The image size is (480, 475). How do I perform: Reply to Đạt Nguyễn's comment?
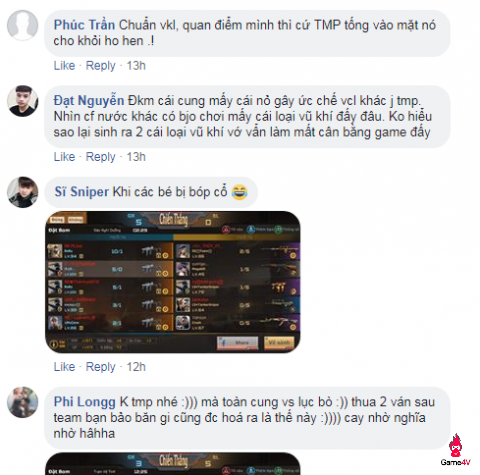click(x=101, y=157)
